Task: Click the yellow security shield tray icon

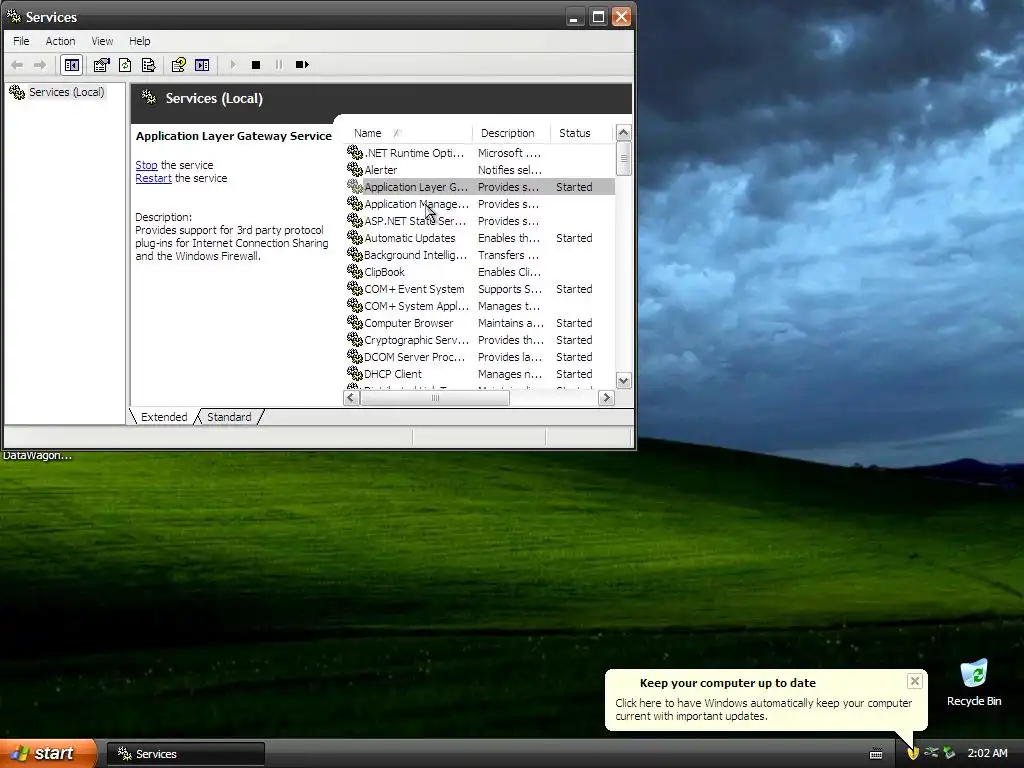Action: click(913, 753)
